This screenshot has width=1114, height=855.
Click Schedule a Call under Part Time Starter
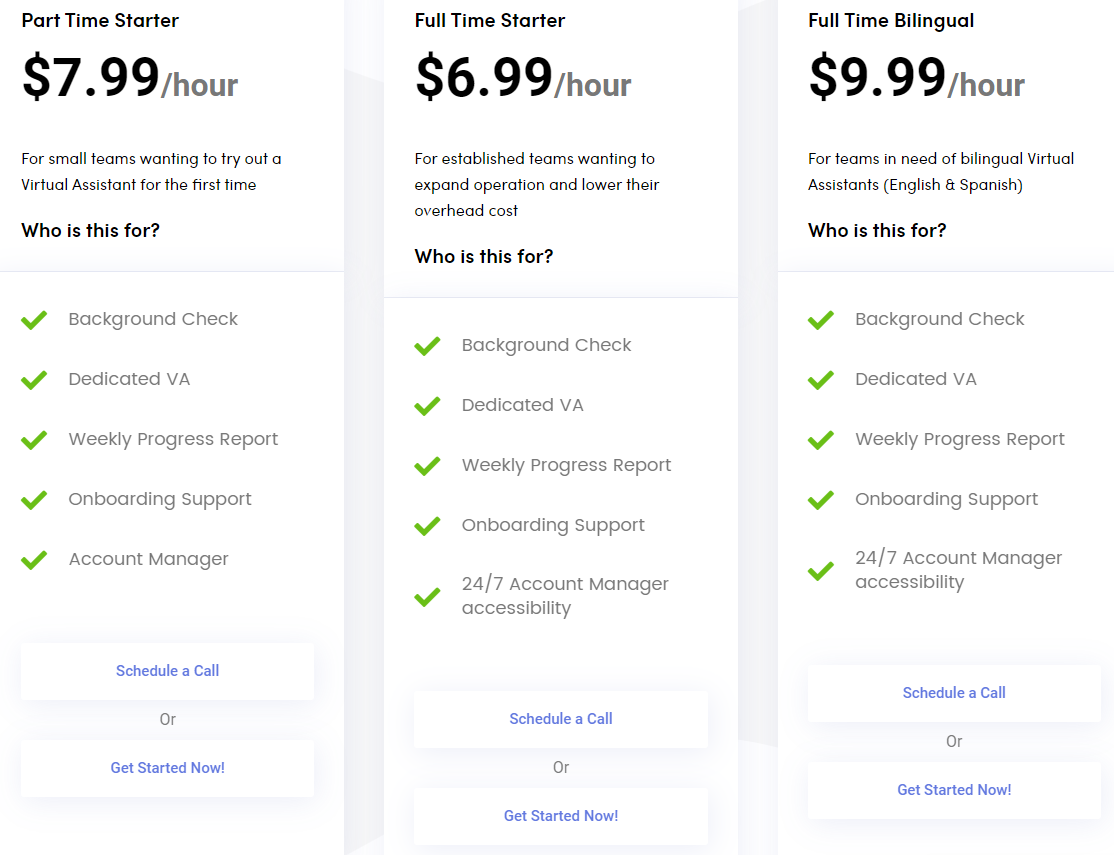point(167,671)
